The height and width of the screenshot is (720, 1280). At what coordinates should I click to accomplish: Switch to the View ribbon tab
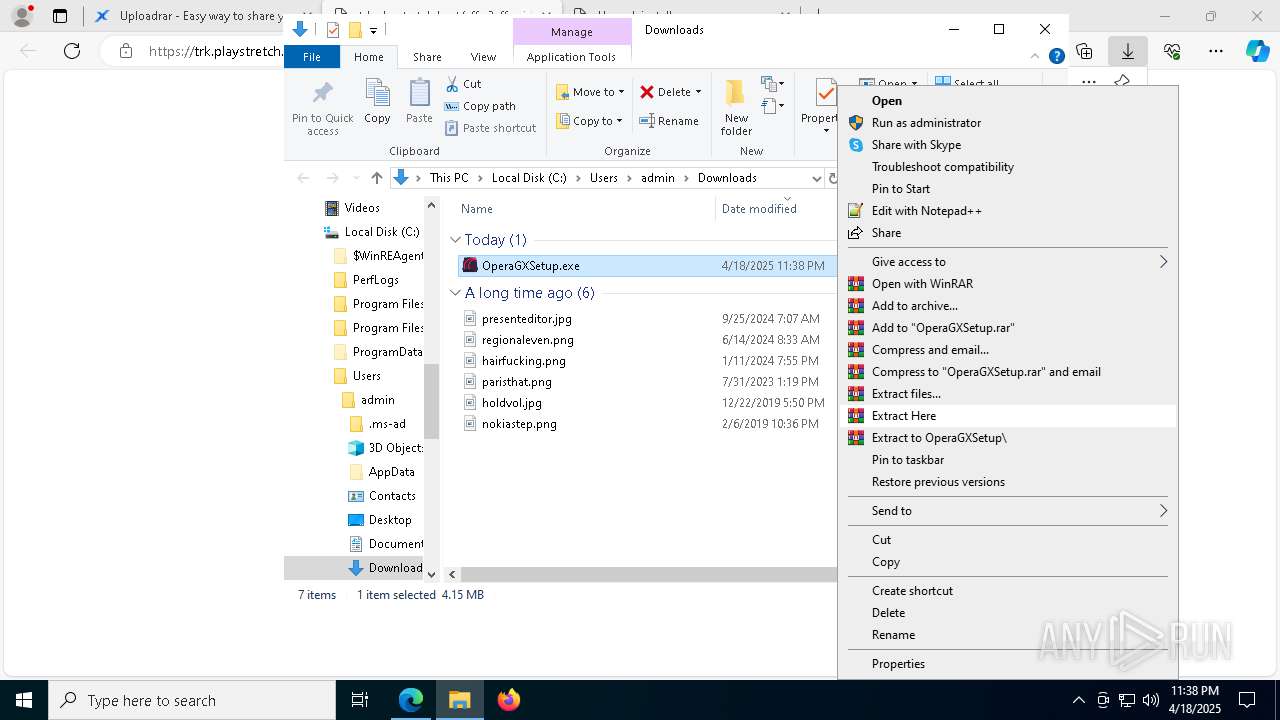click(x=483, y=57)
